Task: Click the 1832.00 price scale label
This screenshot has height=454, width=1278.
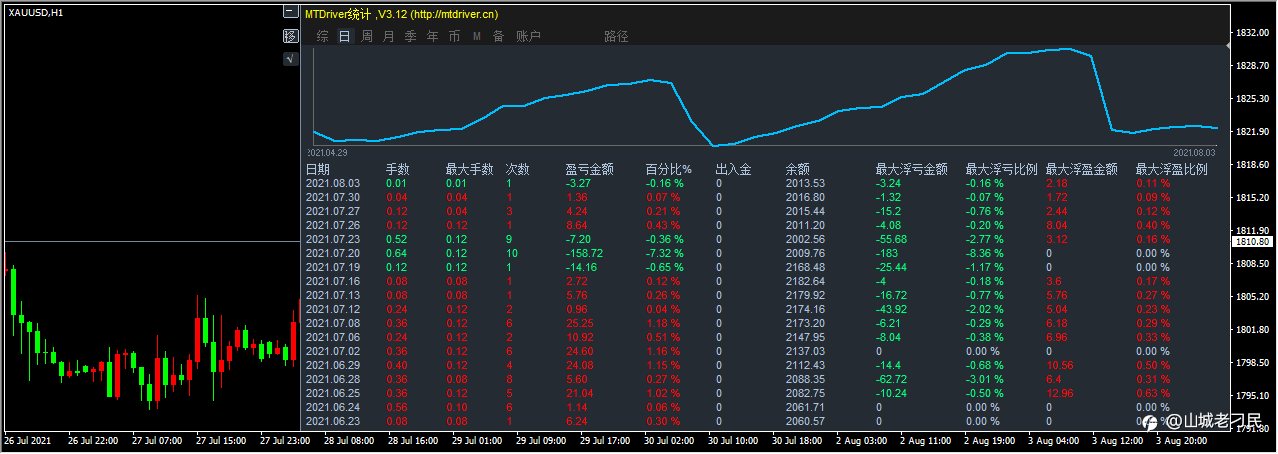Action: [x=1253, y=33]
